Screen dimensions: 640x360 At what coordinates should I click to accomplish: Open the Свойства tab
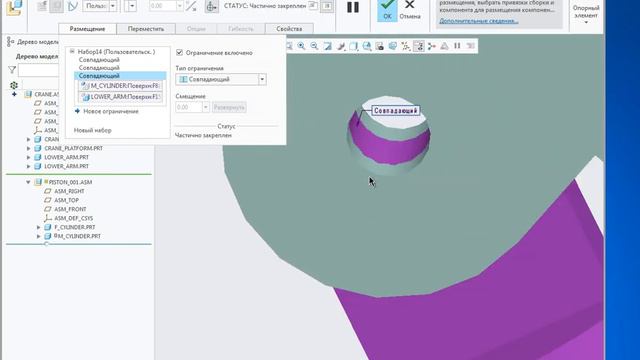pos(289,29)
